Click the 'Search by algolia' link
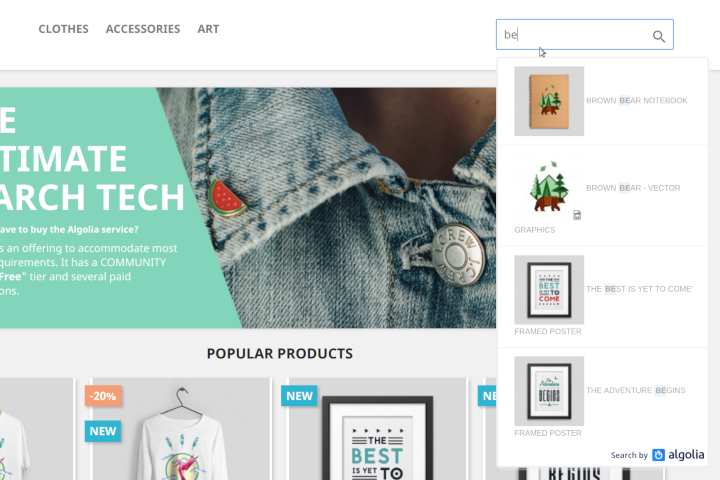The image size is (720, 480). 657,455
